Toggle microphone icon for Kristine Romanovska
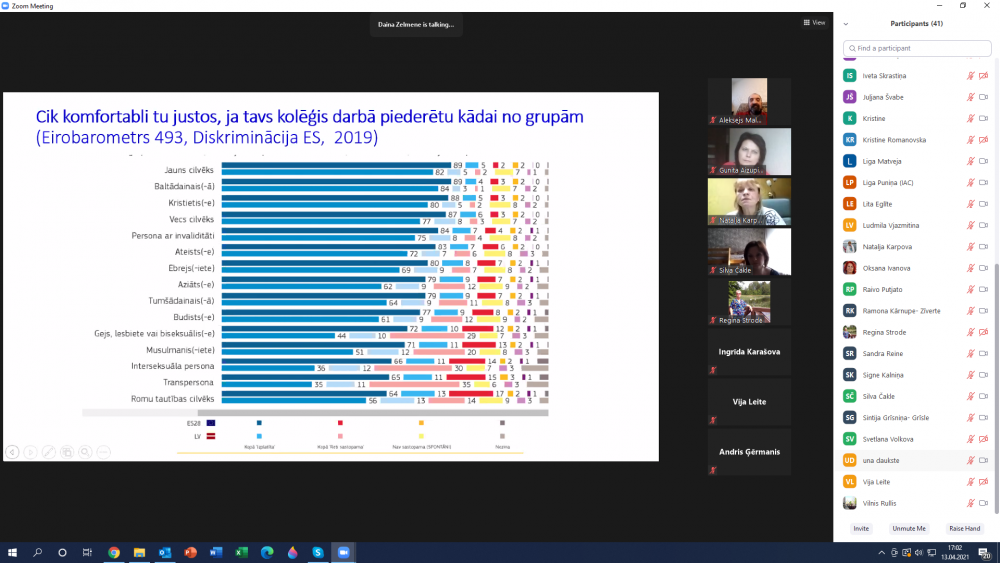 (x=970, y=140)
